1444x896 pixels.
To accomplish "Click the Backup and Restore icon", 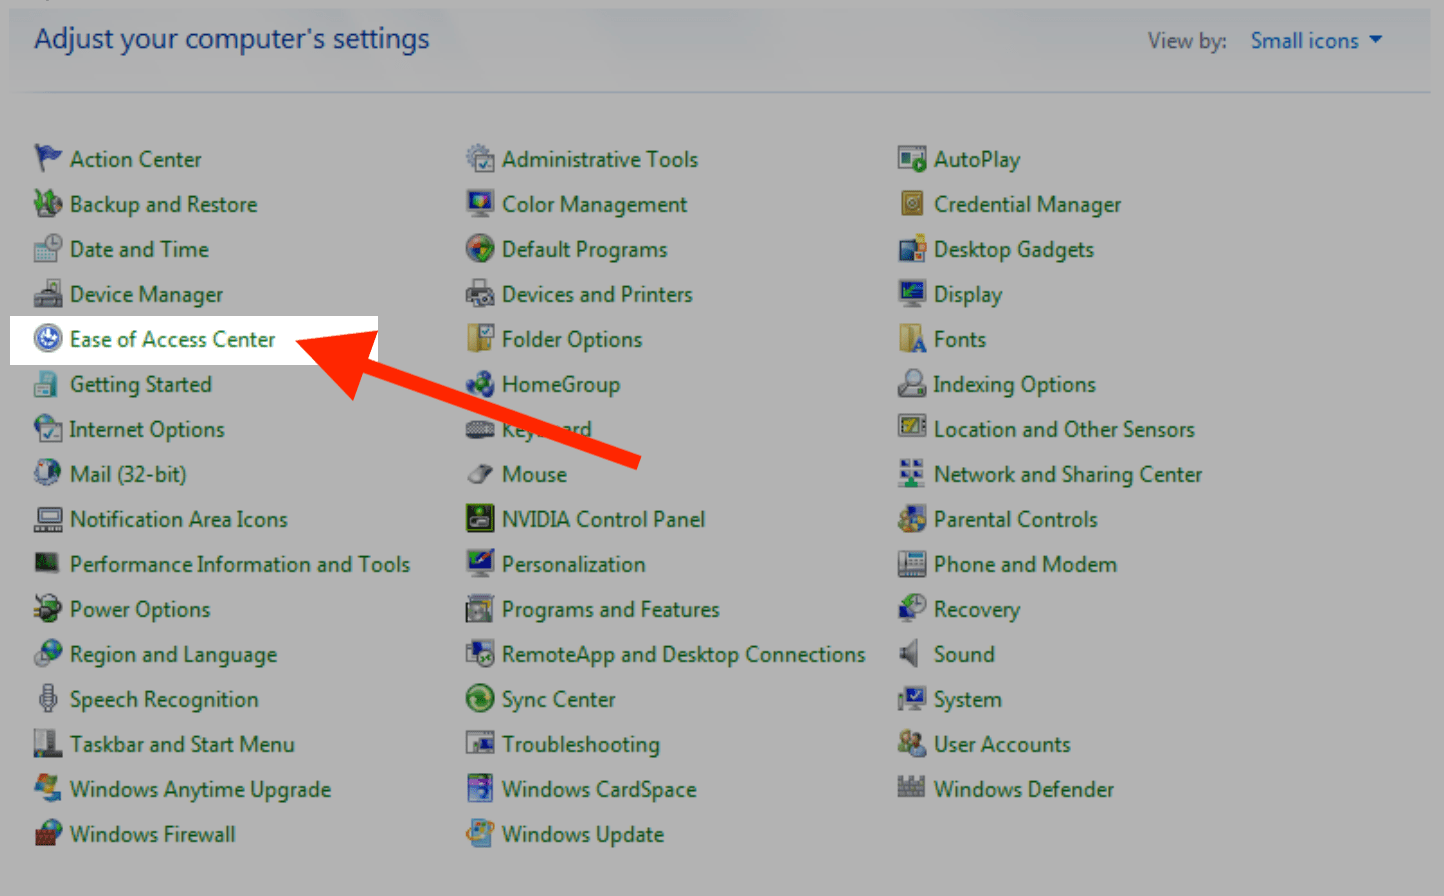I will coord(47,203).
